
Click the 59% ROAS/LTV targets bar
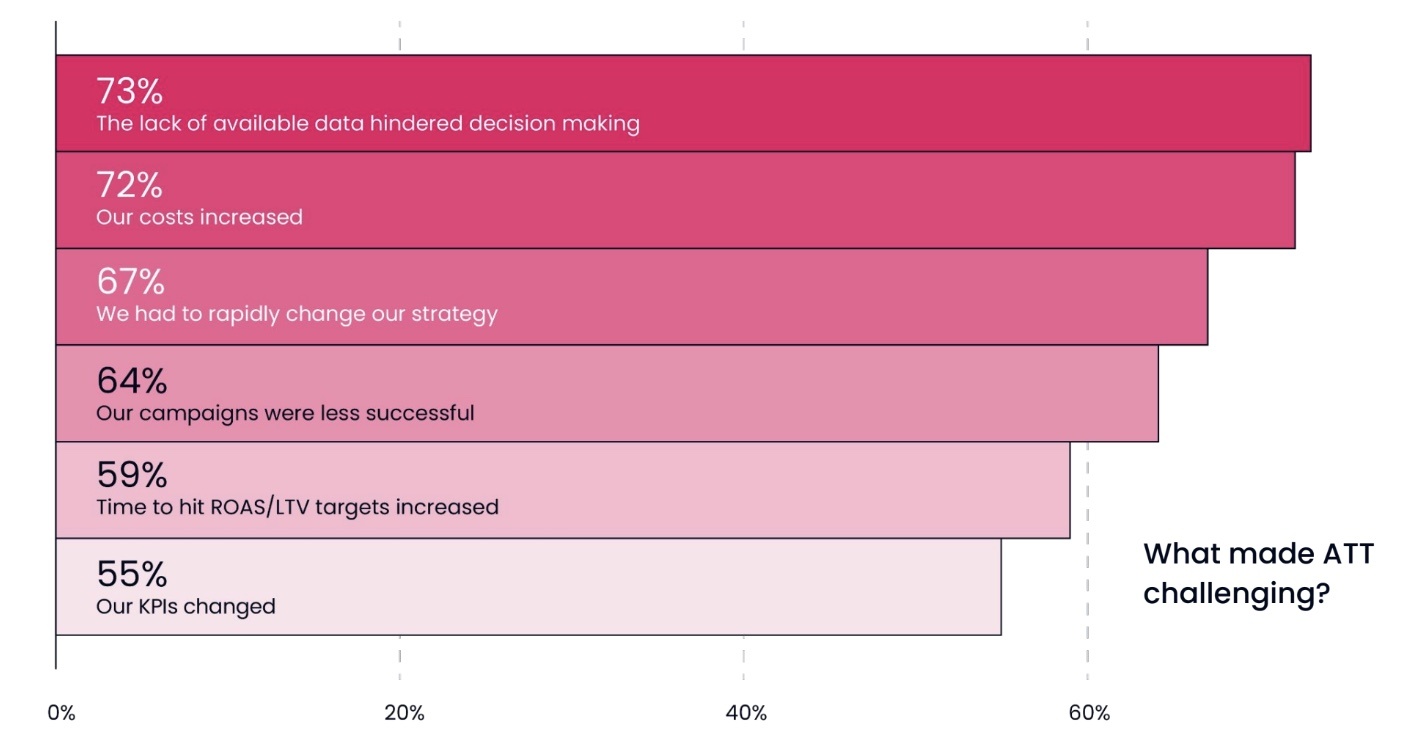(x=563, y=490)
